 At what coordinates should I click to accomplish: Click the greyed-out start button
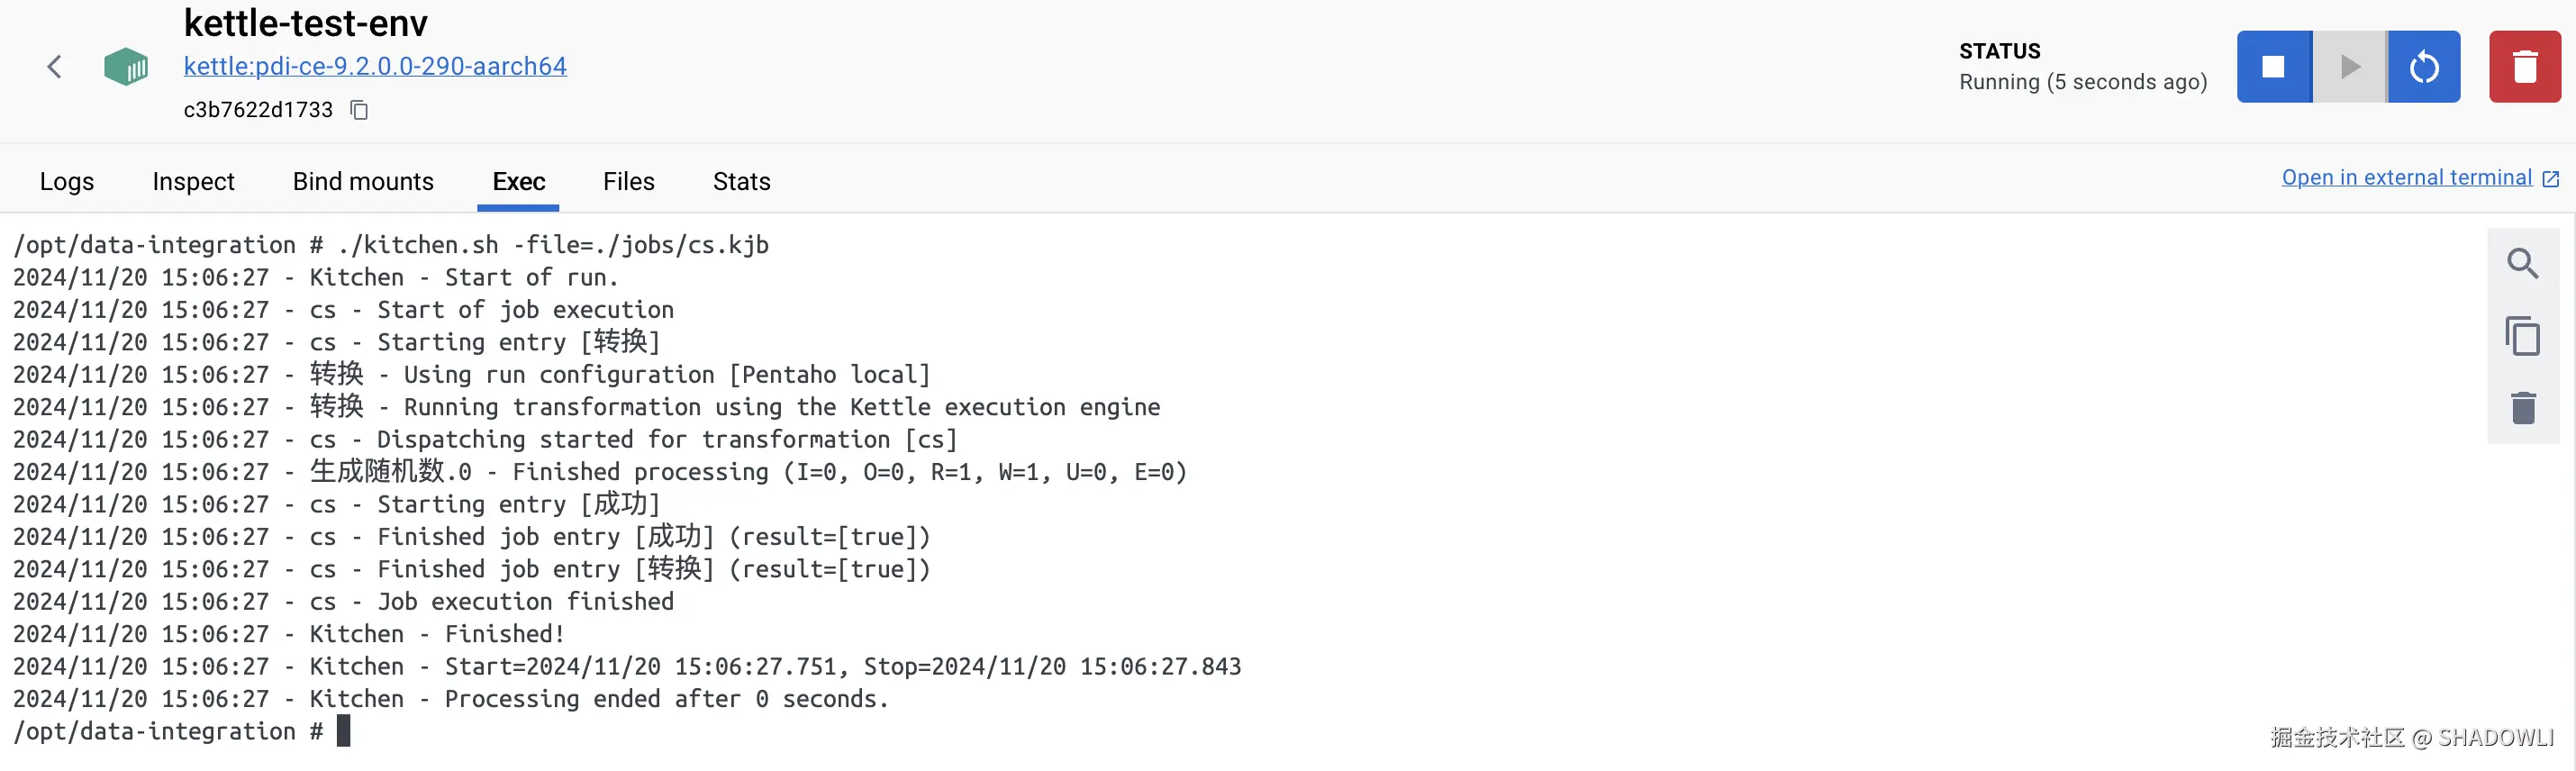coord(2349,67)
